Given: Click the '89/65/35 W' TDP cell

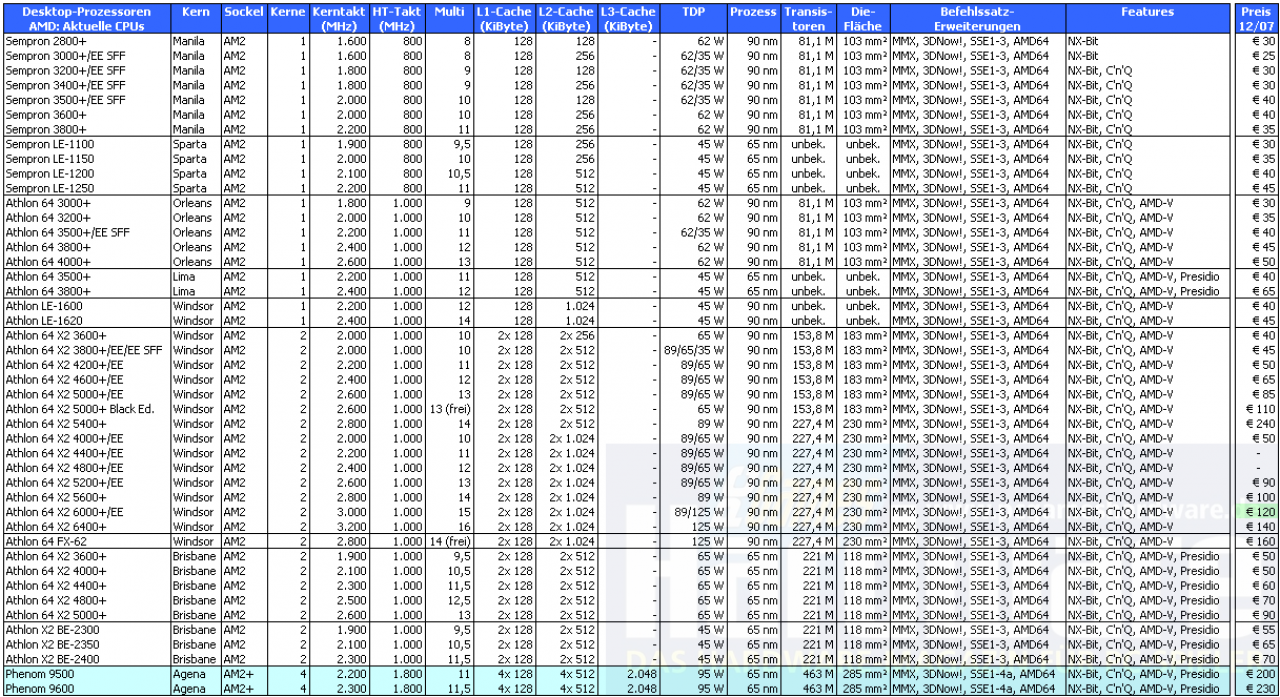Looking at the screenshot, I should 695,350.
